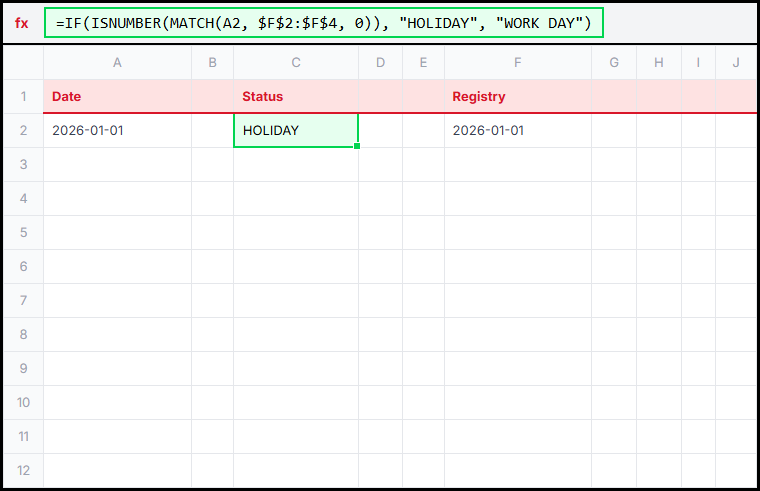Click the select-all corner box
The width and height of the screenshot is (760, 491).
pos(23,63)
